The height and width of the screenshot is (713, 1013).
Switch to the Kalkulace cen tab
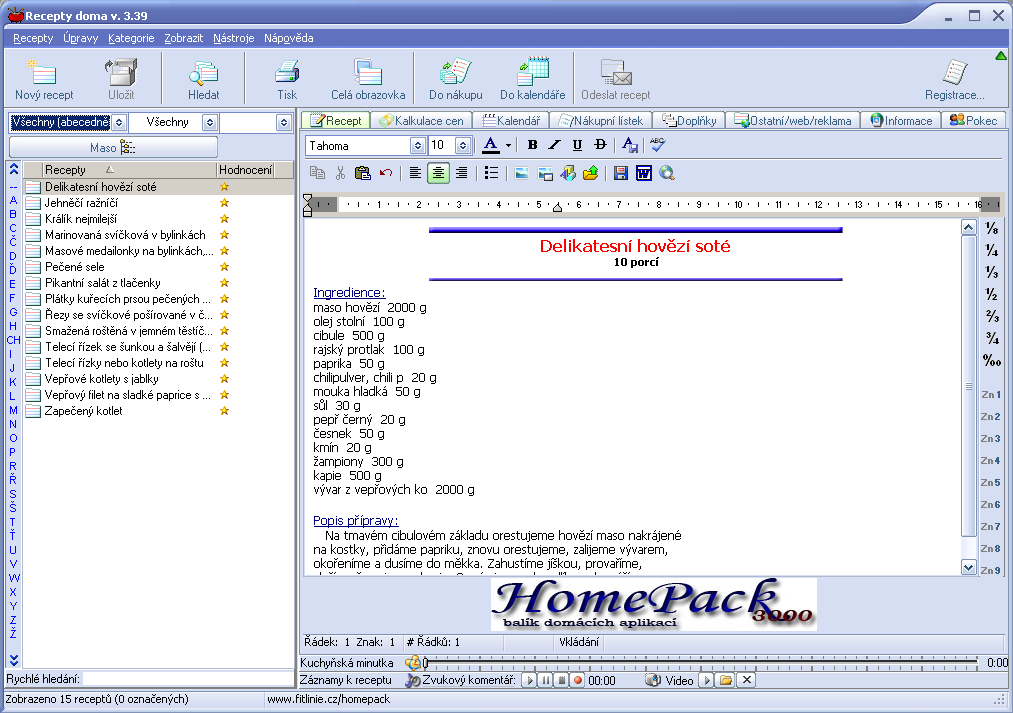[421, 121]
